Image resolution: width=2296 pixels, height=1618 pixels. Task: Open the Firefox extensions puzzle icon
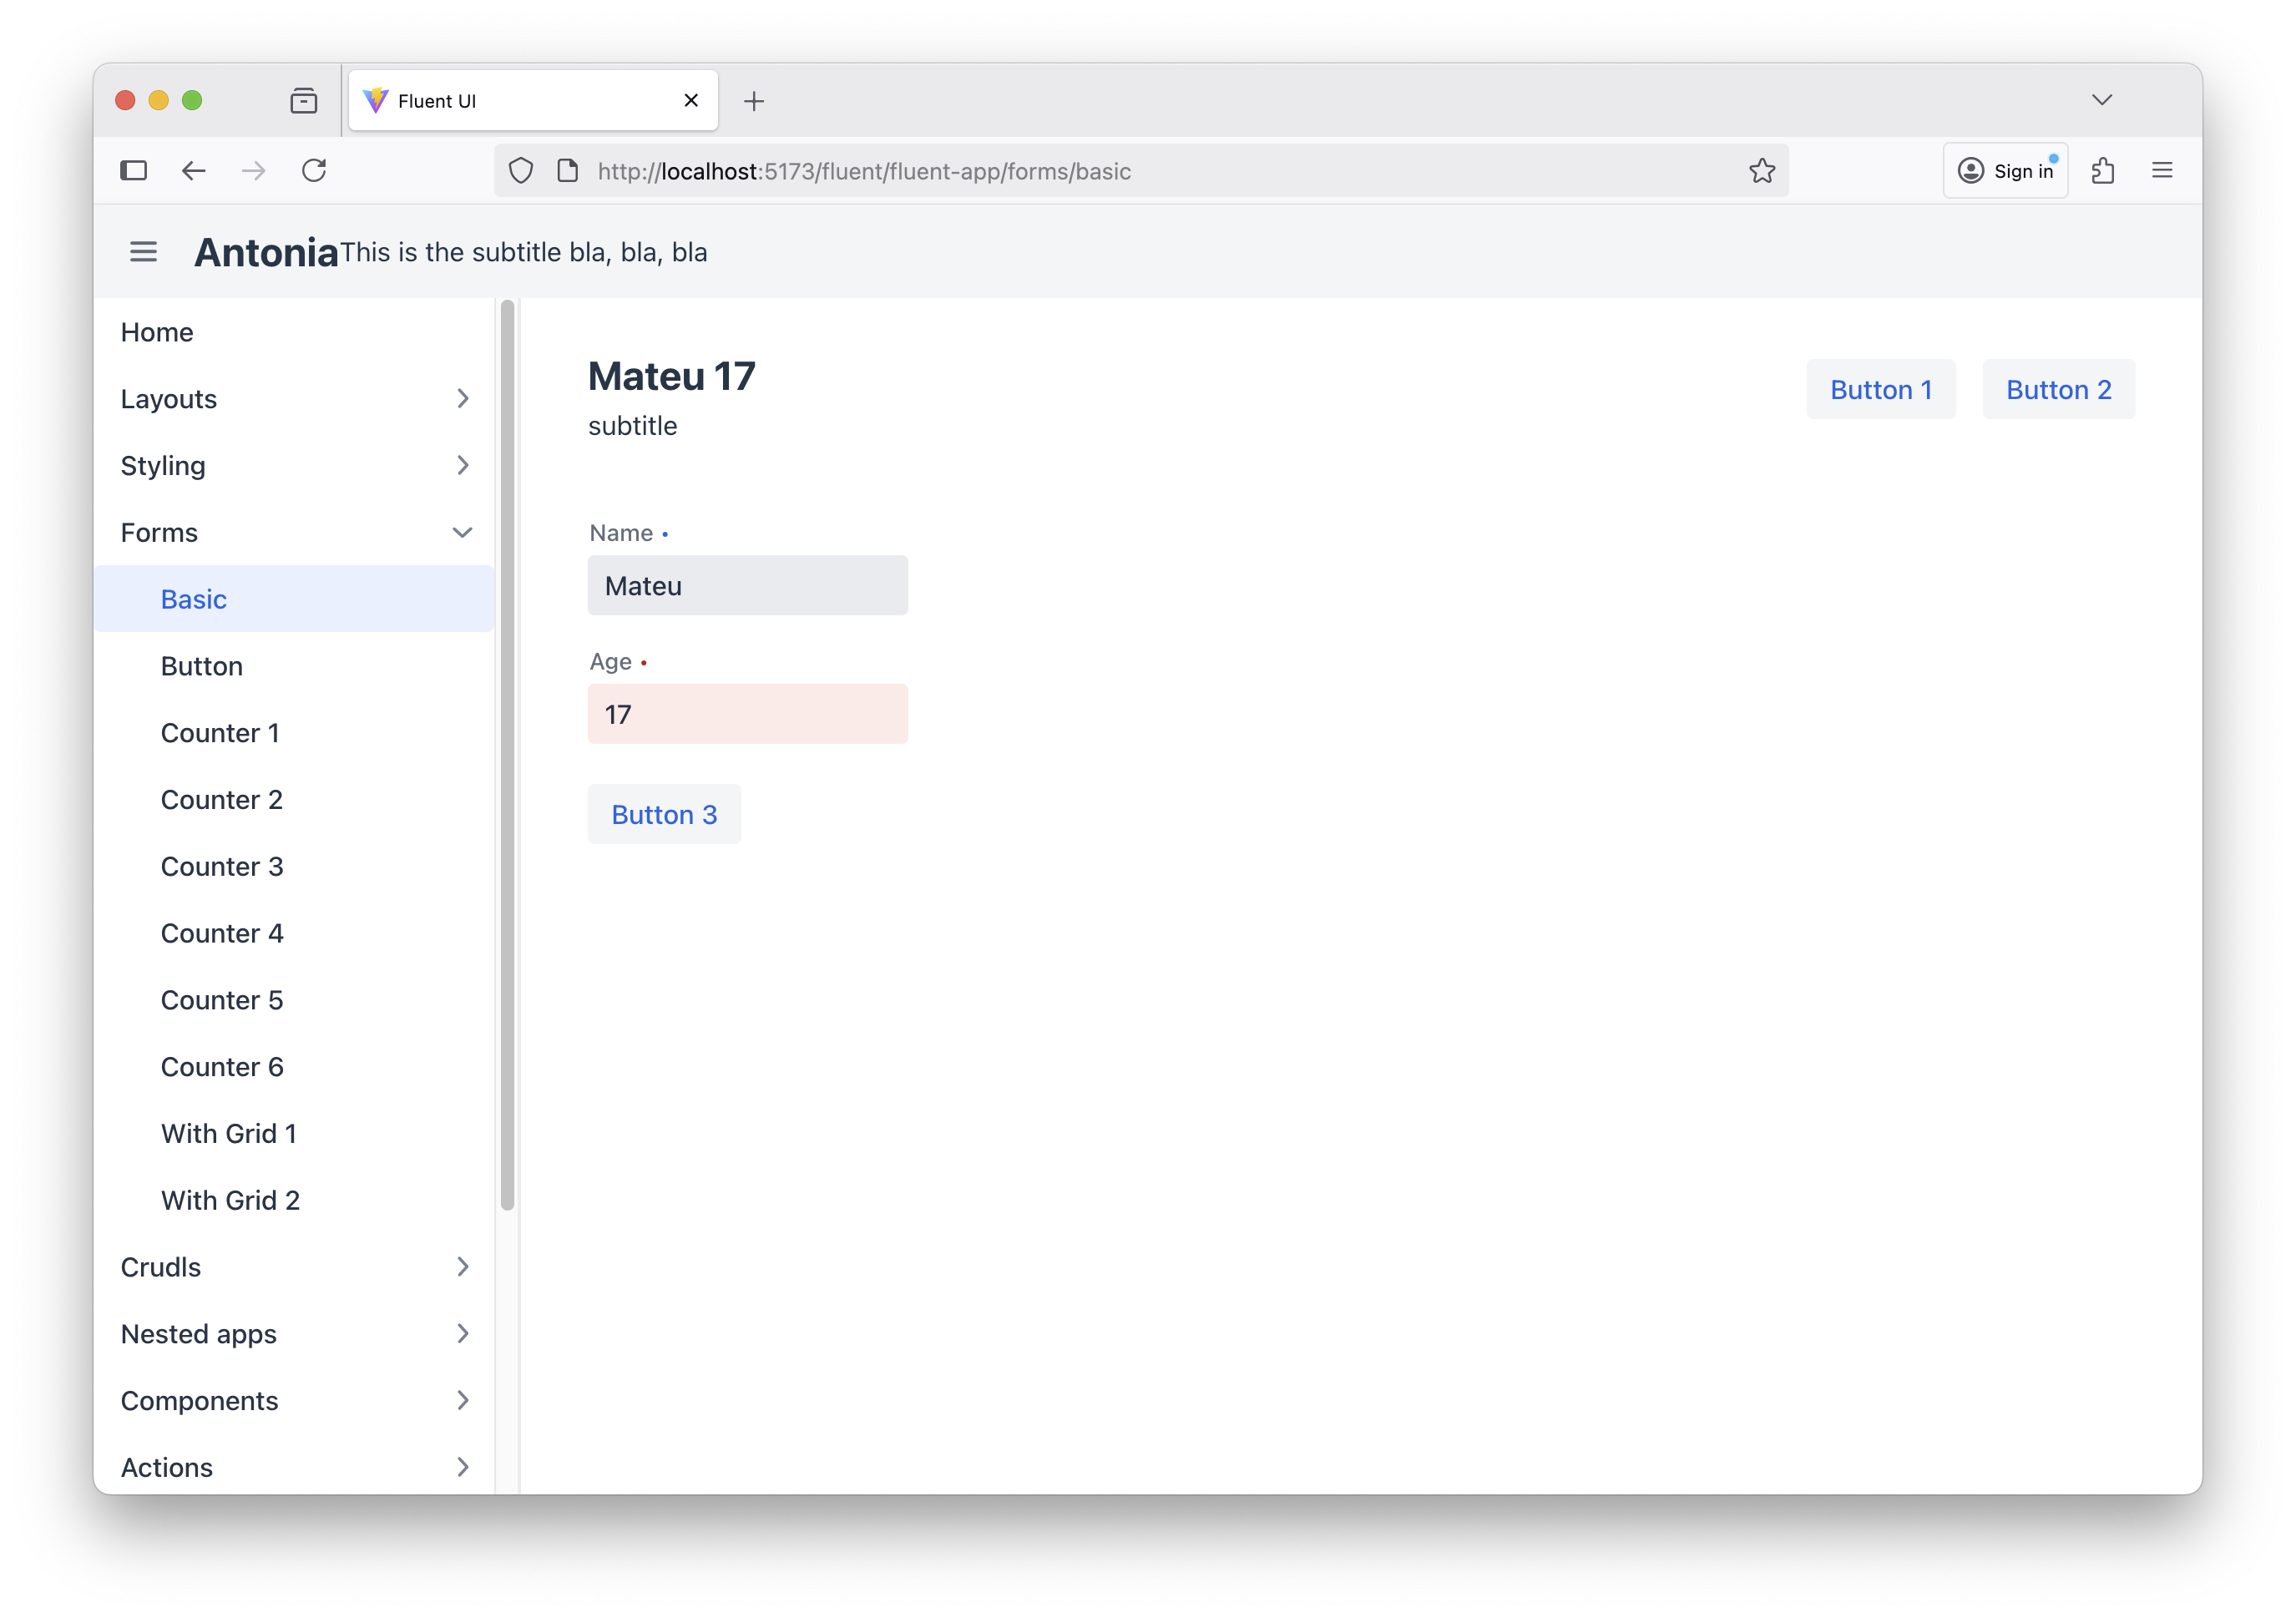(2102, 171)
